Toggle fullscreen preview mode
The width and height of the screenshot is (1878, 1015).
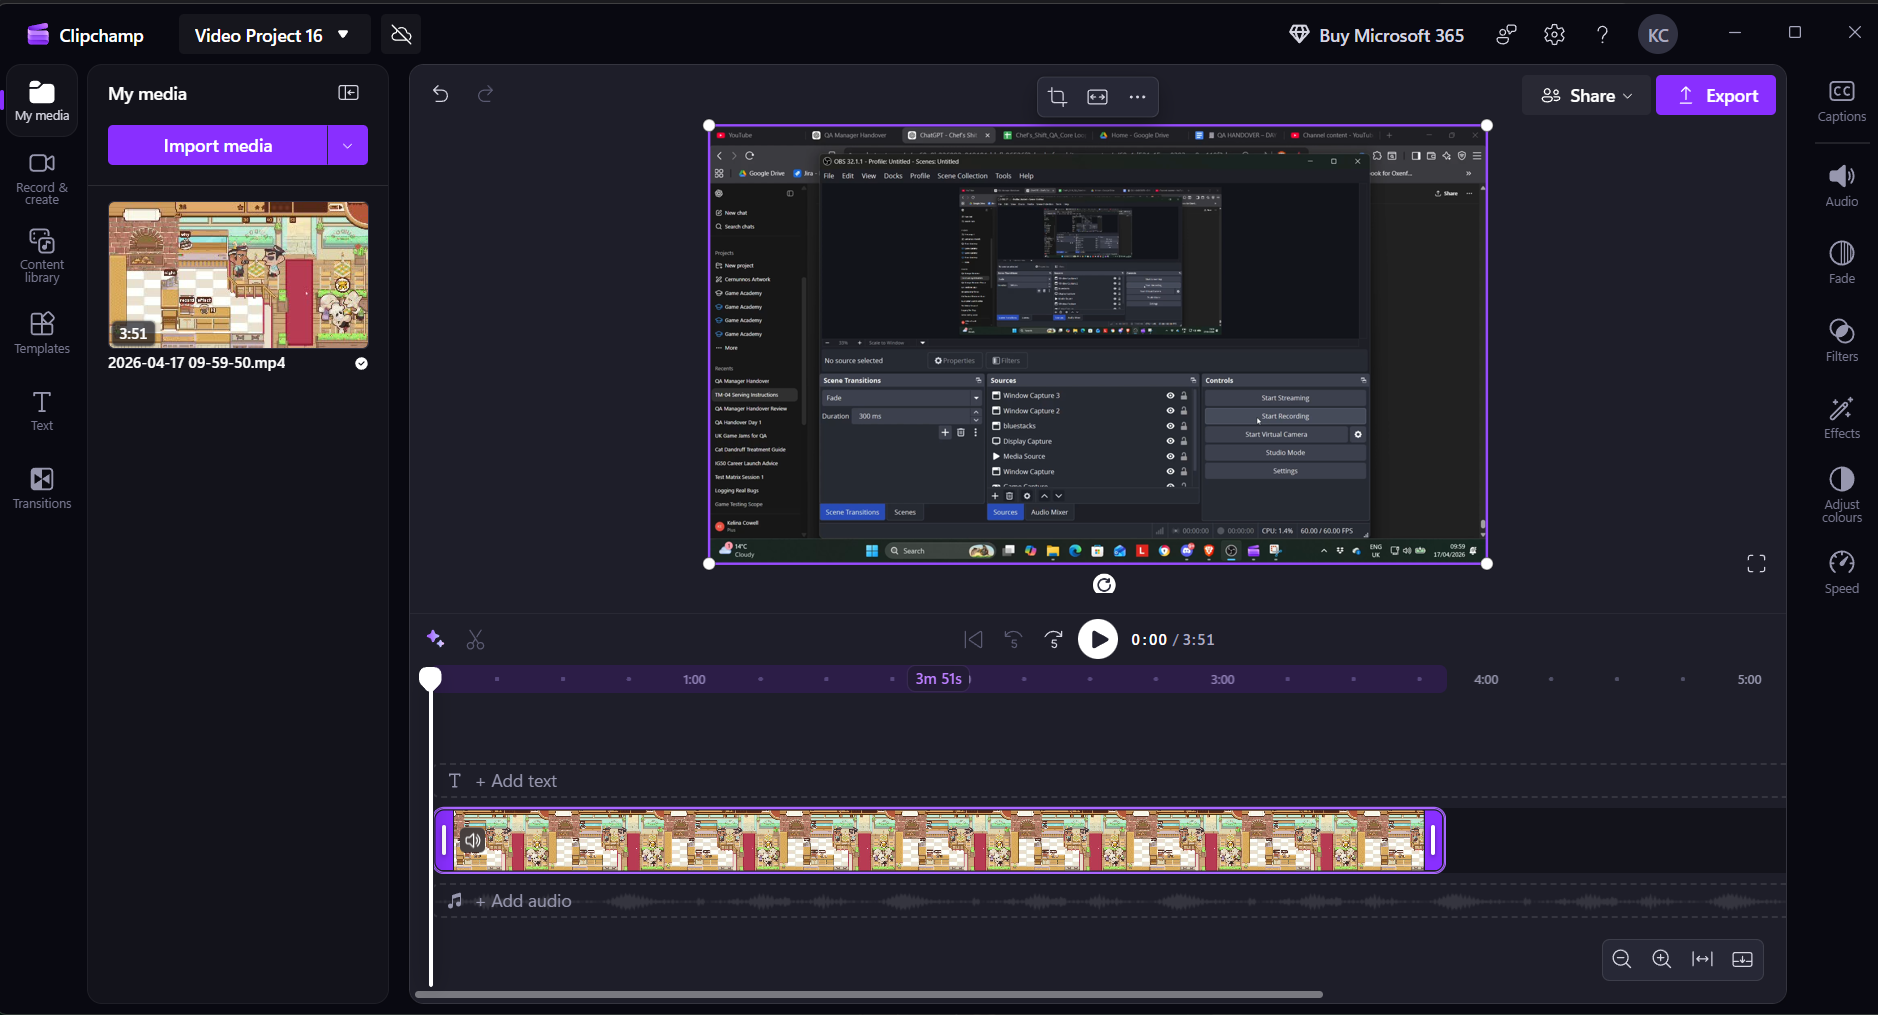tap(1756, 564)
